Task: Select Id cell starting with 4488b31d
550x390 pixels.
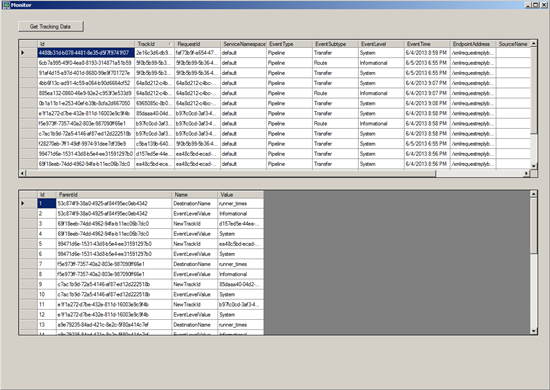Action: (x=86, y=53)
